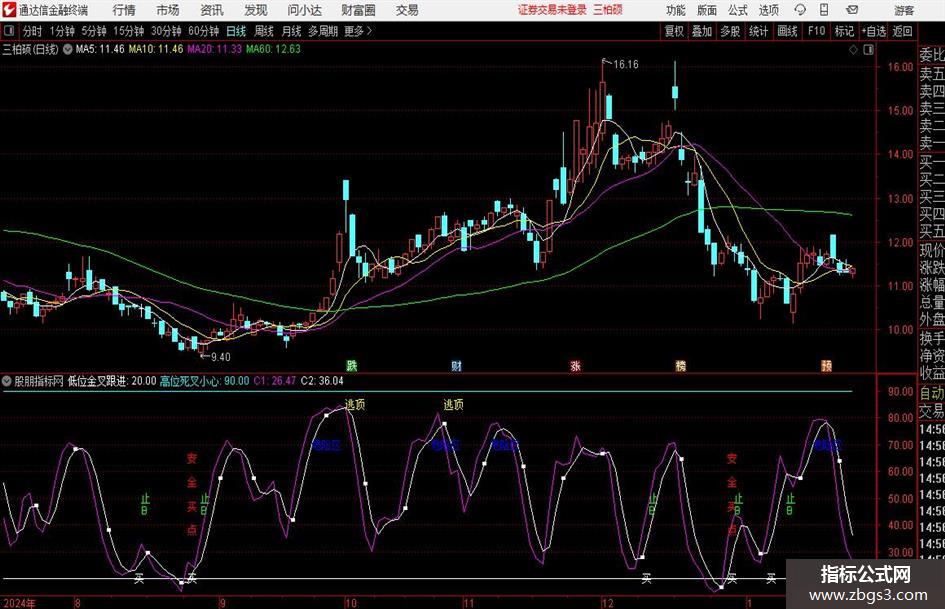
Task: Select the 5分钟 period
Action: [94, 31]
